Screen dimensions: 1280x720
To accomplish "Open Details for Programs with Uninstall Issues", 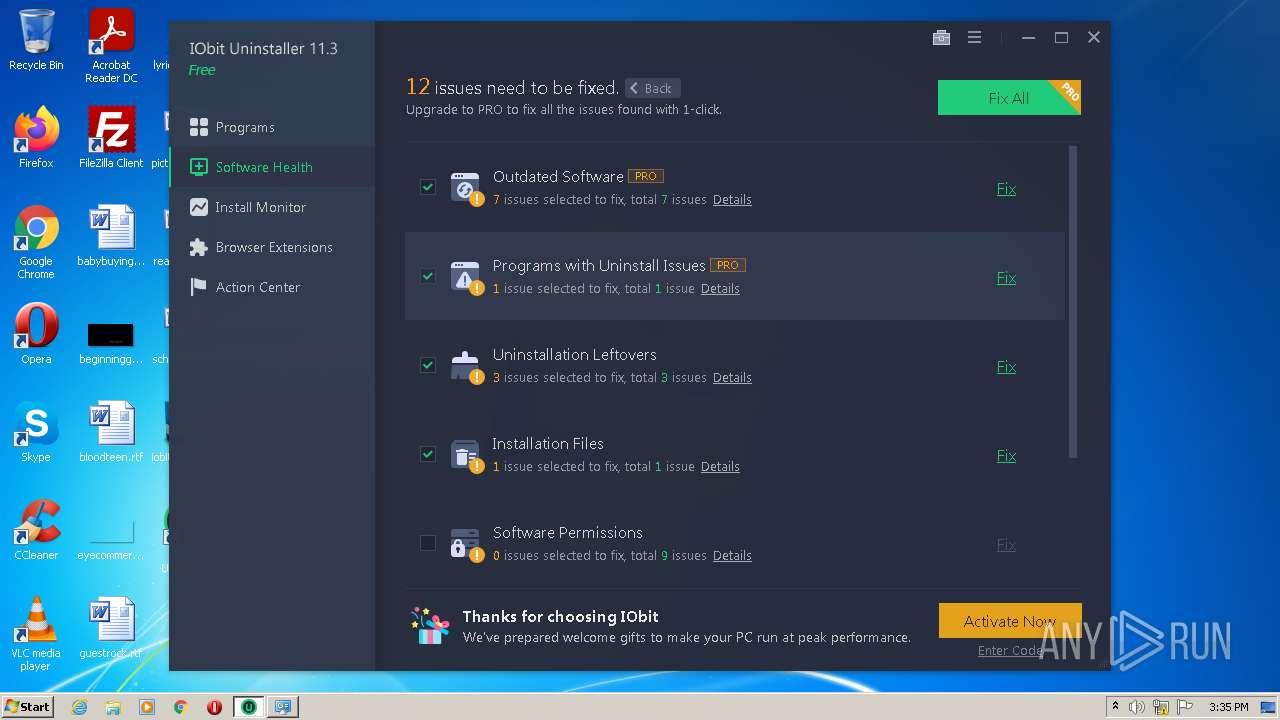I will (720, 289).
